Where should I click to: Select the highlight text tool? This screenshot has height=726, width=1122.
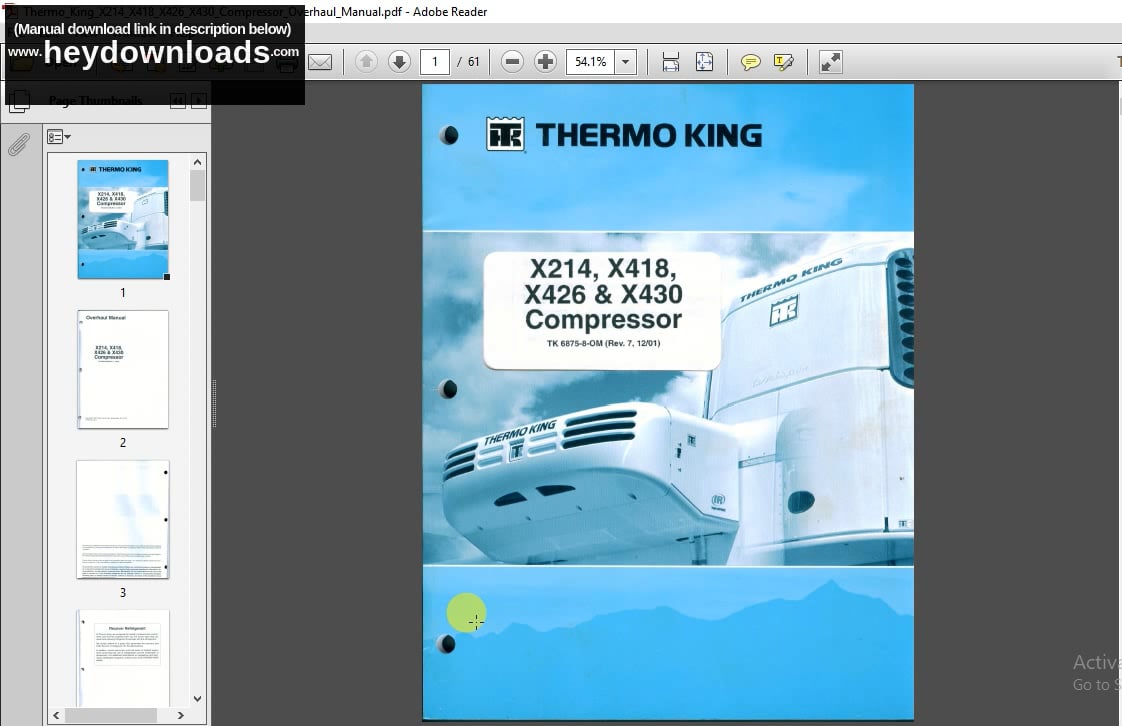pos(784,62)
